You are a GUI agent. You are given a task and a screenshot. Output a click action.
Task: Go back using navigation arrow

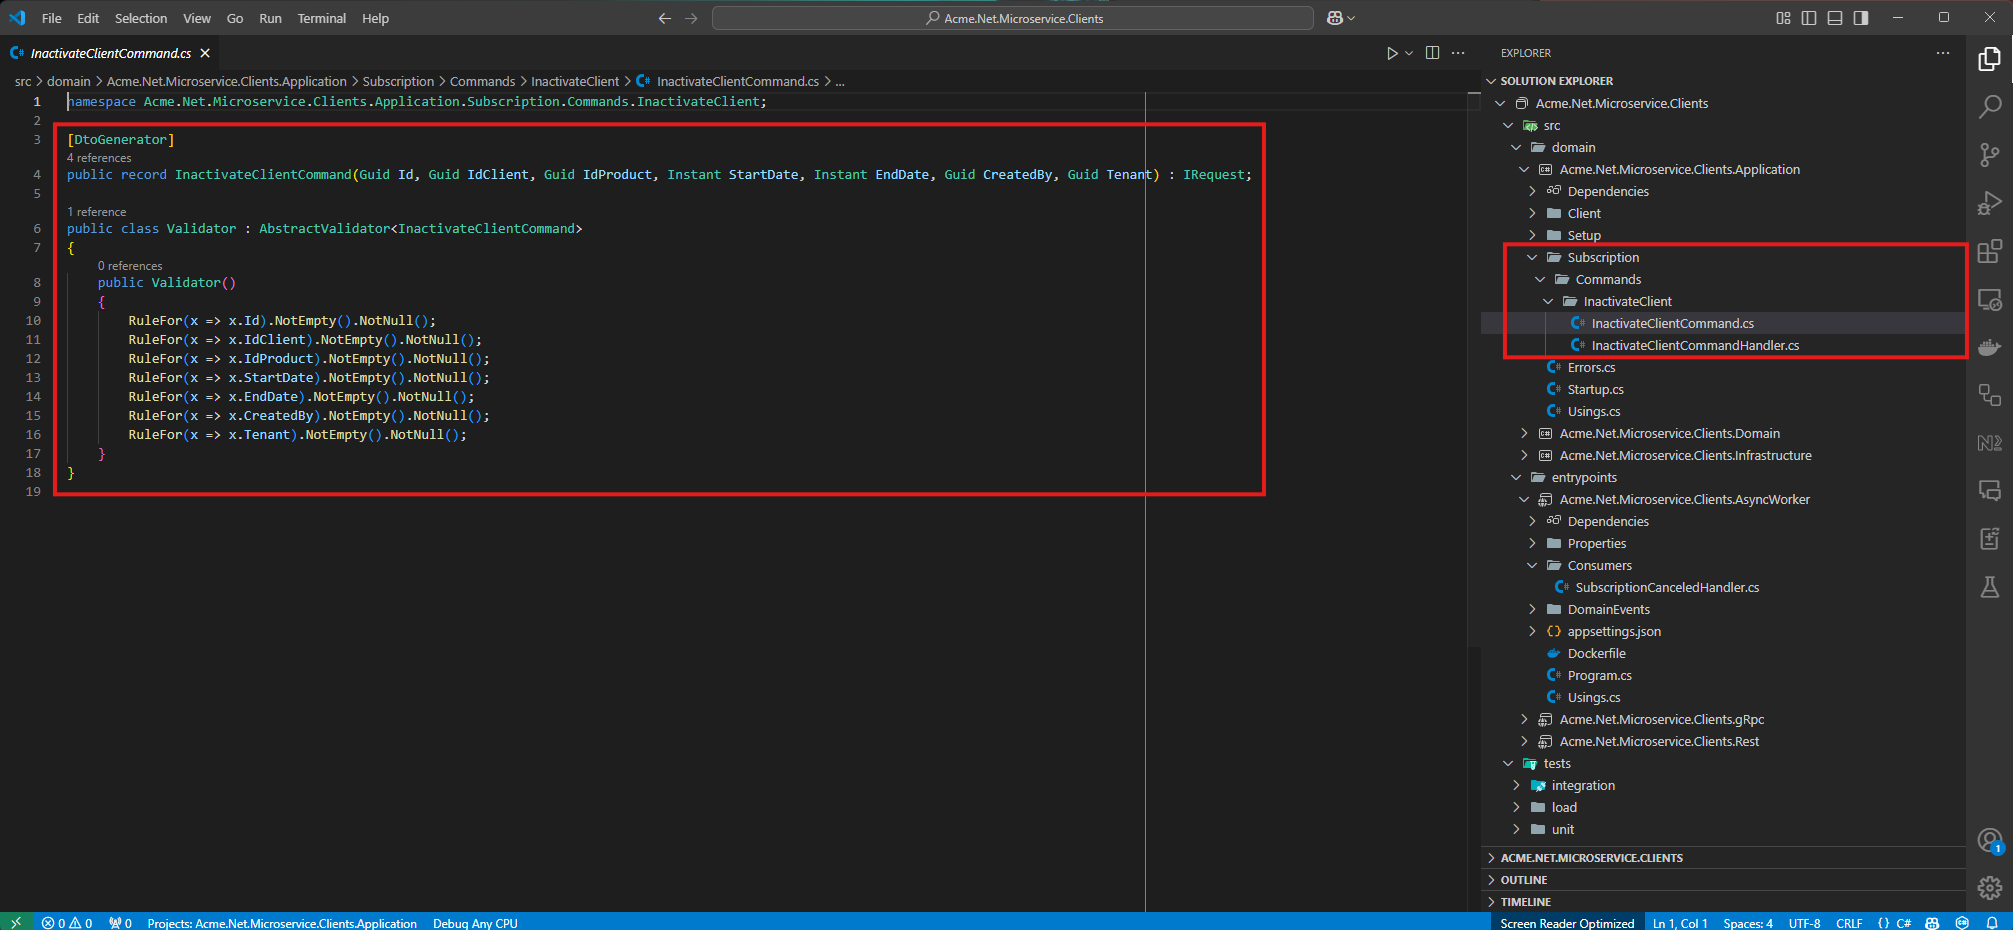tap(665, 18)
